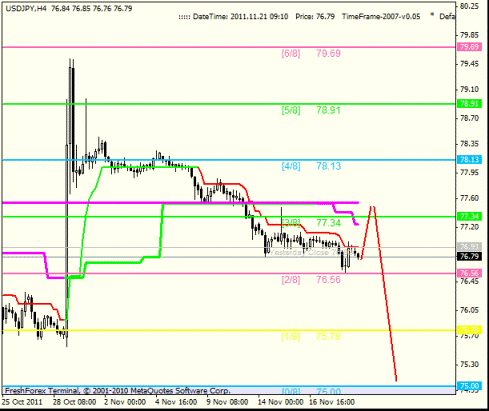Click the 77.60 price axis value

coord(469,198)
